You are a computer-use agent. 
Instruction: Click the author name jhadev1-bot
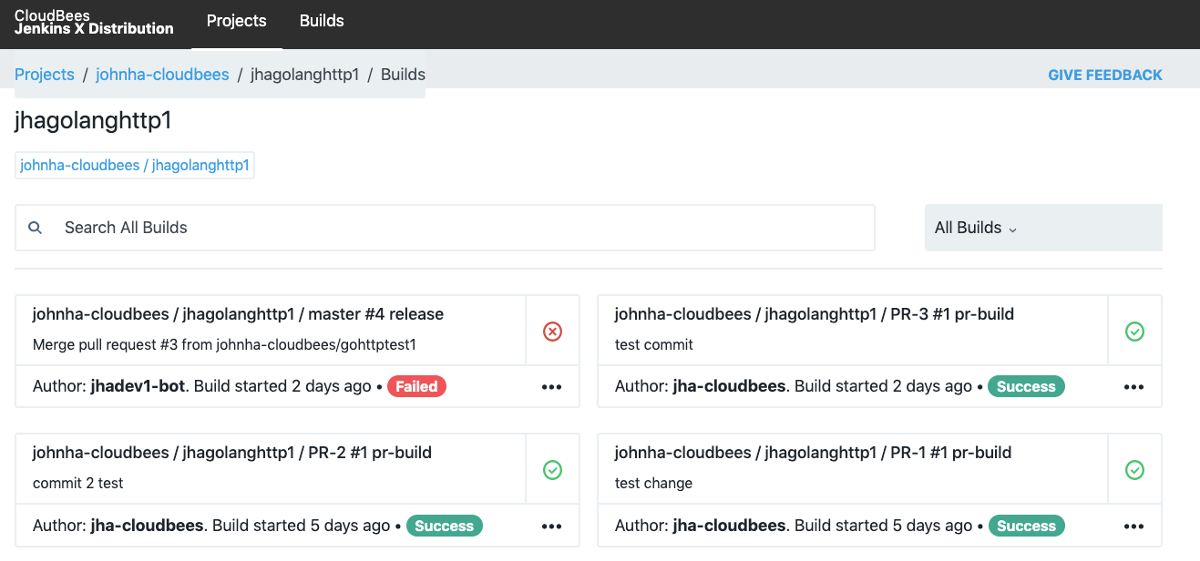click(x=138, y=386)
